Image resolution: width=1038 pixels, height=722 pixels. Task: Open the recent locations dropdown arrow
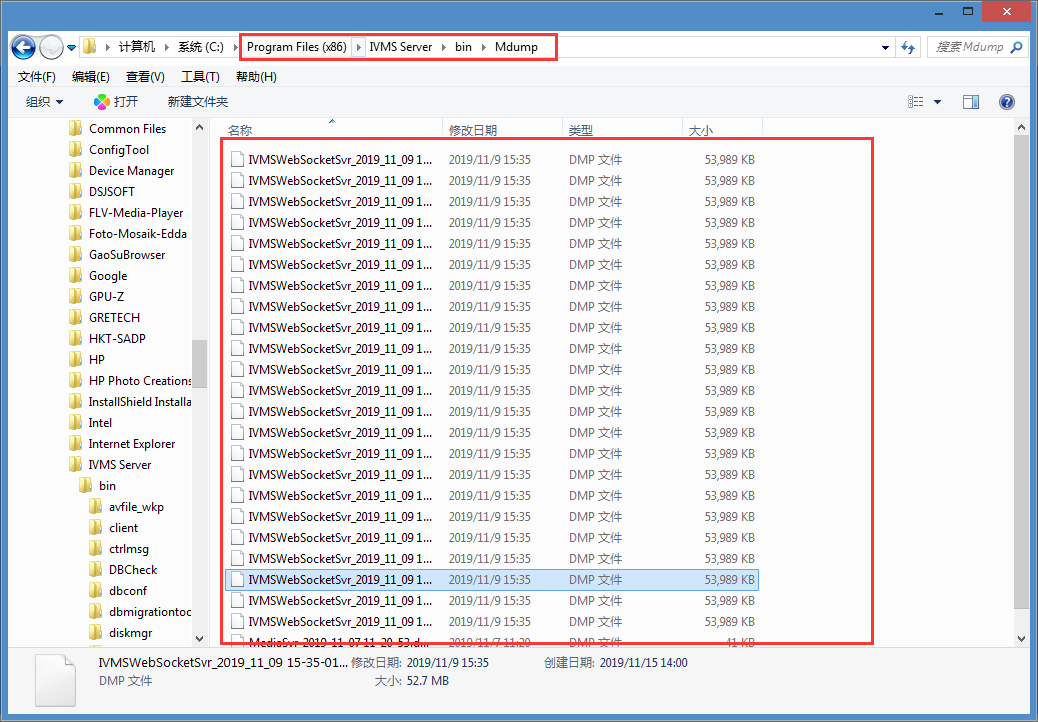(71, 48)
